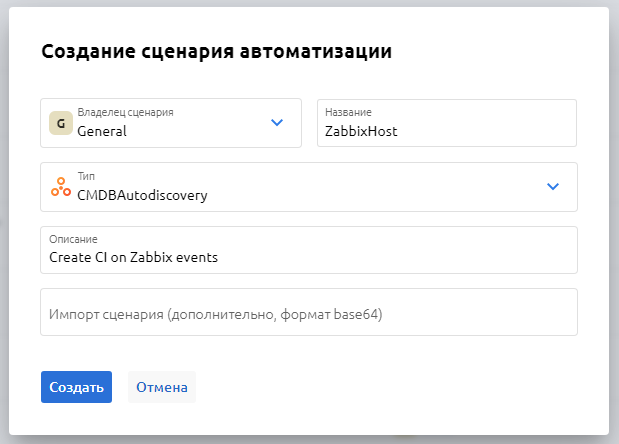Click the 'Описание' field label
The height and width of the screenshot is (444, 619).
pos(74,240)
